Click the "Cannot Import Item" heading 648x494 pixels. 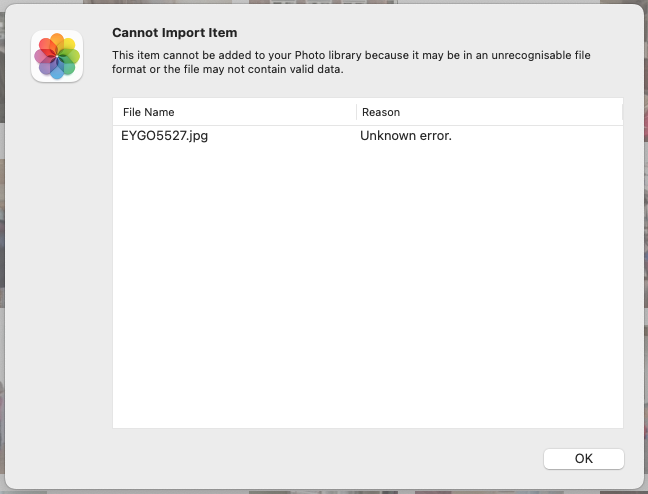(x=174, y=32)
